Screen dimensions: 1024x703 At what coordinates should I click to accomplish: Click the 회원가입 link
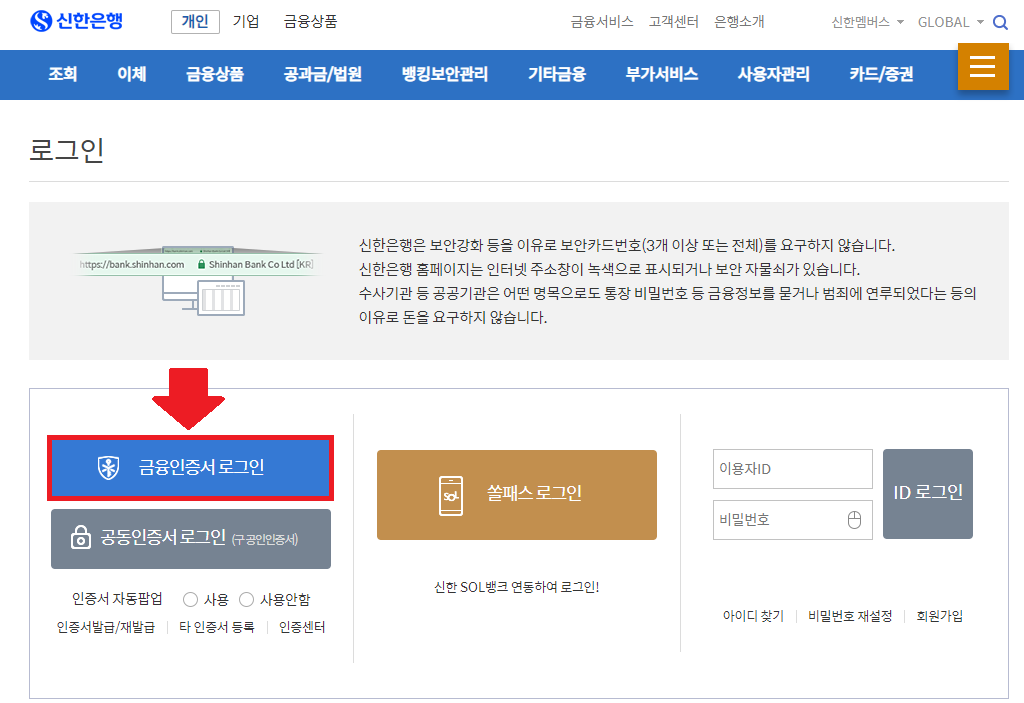pos(939,616)
